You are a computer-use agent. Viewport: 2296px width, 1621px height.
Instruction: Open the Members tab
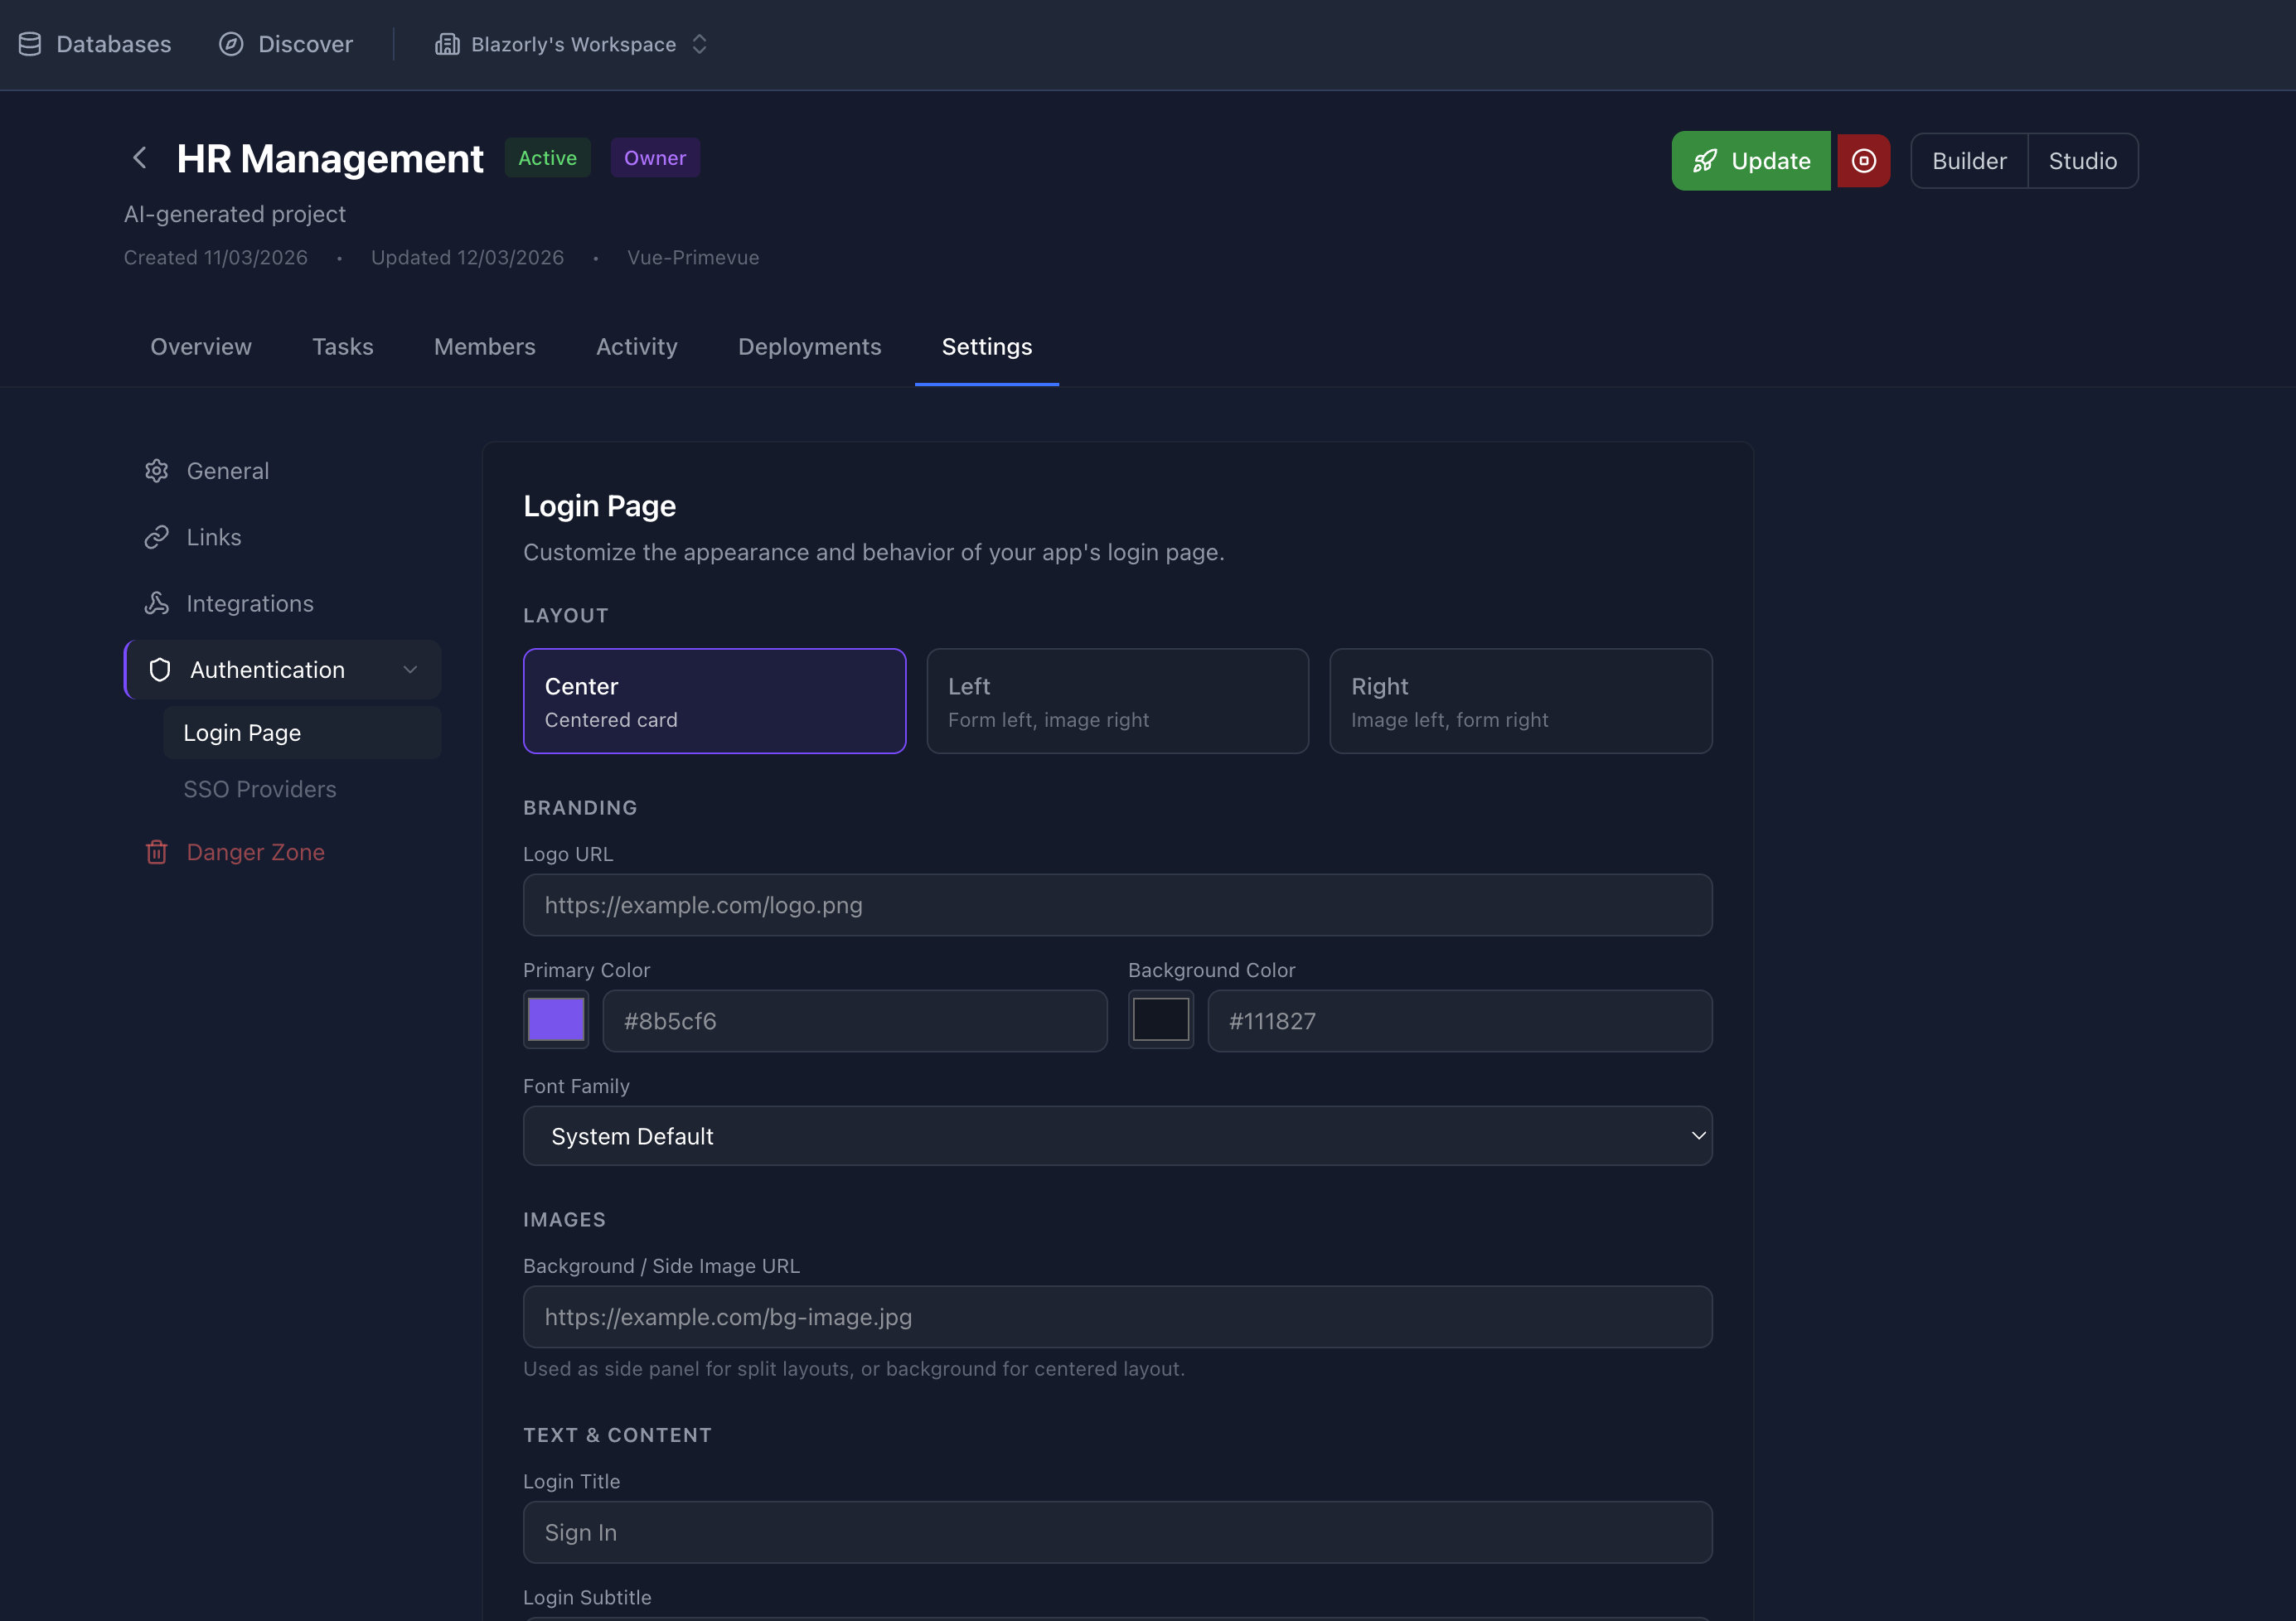[484, 347]
